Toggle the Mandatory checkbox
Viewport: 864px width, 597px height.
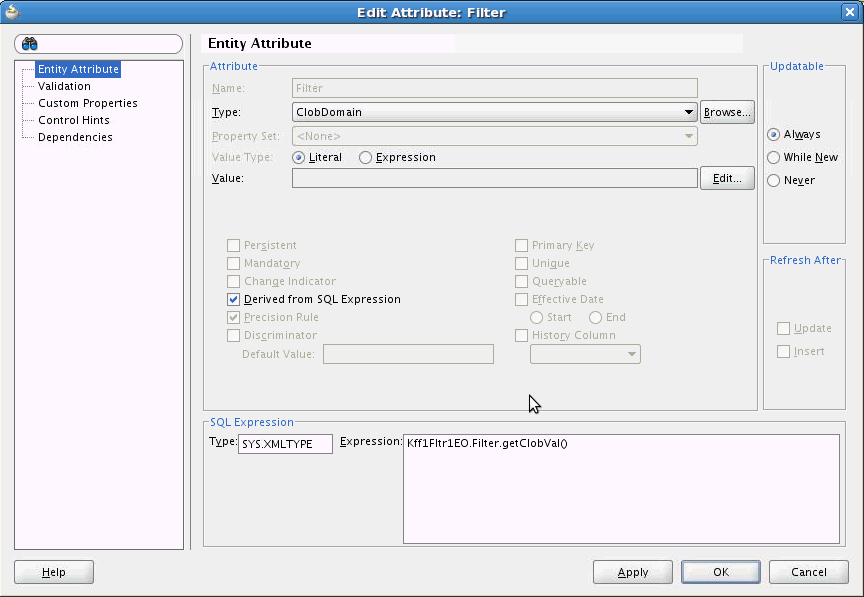tap(234, 263)
